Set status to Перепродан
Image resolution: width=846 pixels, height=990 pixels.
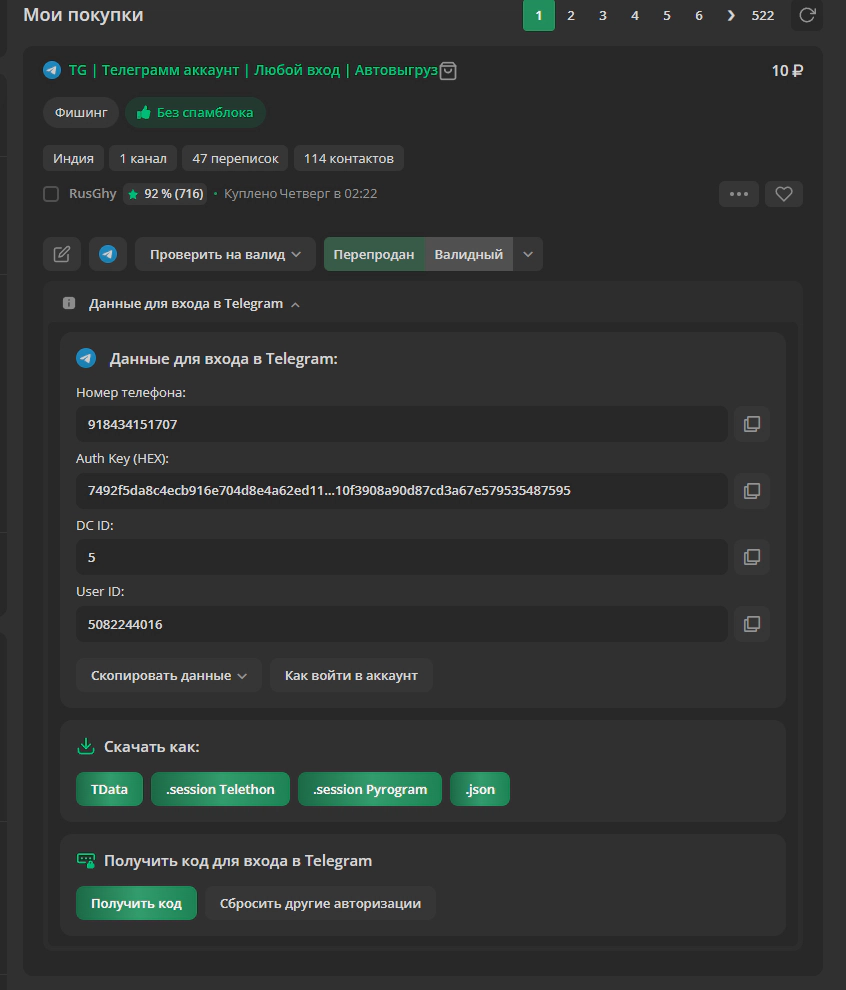pos(374,254)
